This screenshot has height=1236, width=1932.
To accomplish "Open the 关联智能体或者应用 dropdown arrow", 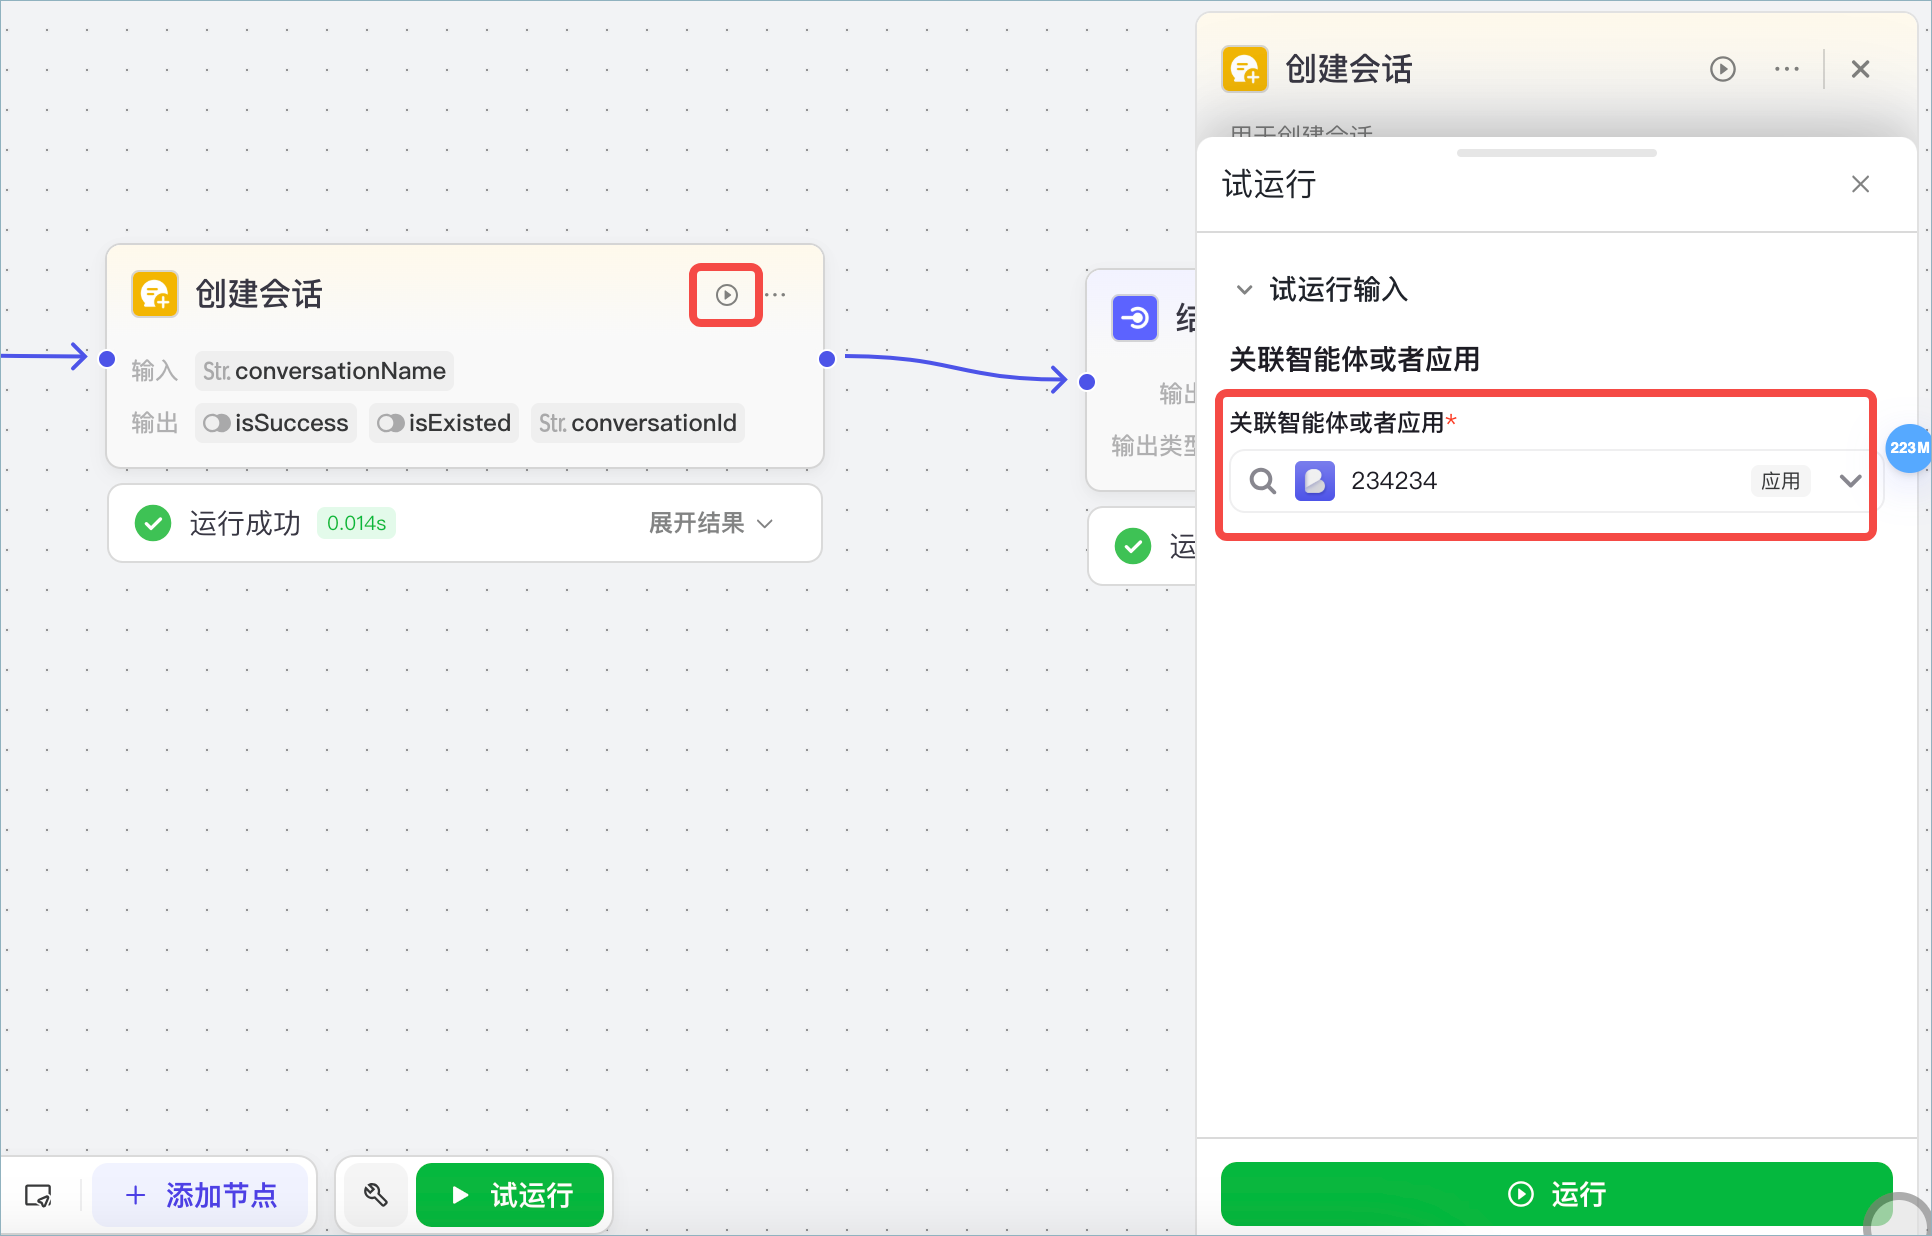I will pyautogui.click(x=1850, y=481).
